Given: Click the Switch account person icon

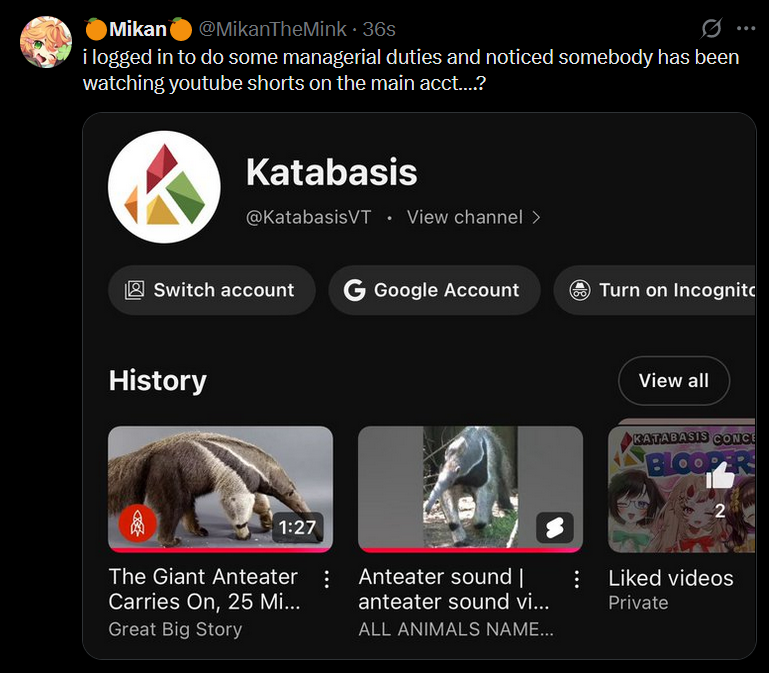Looking at the screenshot, I should coord(134,290).
